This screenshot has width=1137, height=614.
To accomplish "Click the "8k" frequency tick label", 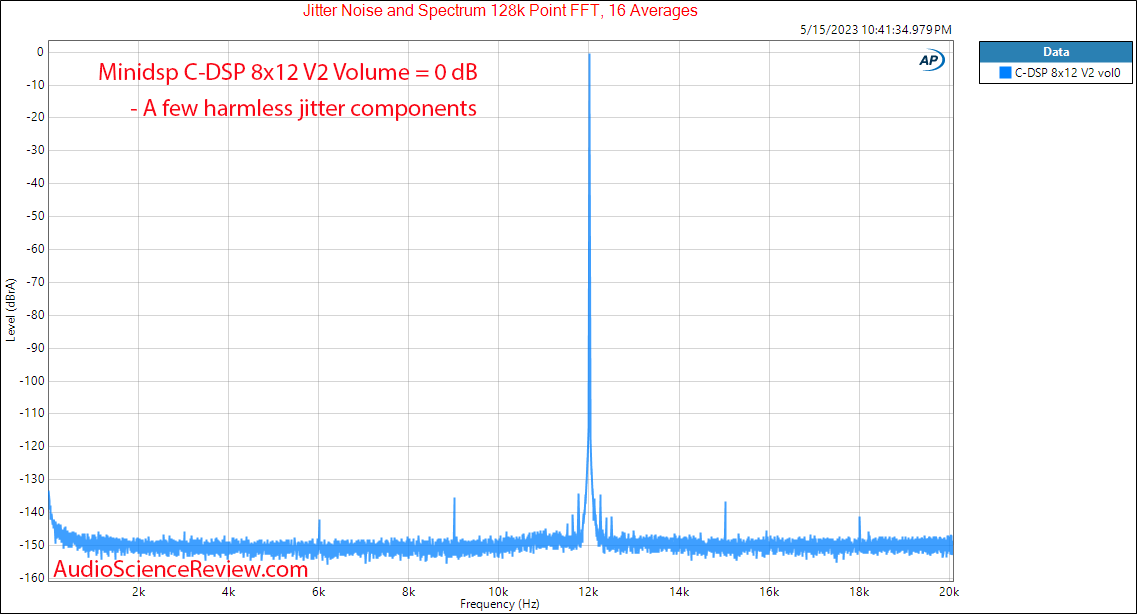I will (408, 592).
